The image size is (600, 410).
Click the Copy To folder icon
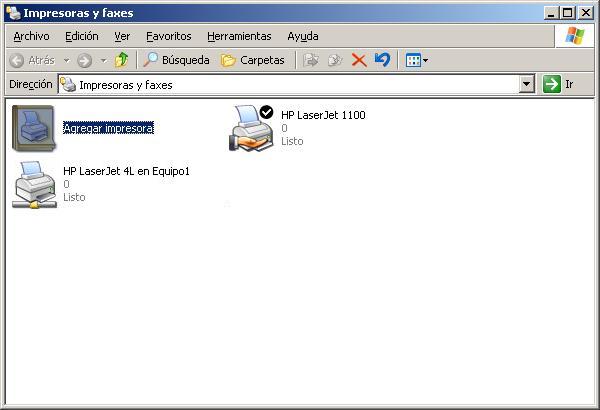click(335, 60)
